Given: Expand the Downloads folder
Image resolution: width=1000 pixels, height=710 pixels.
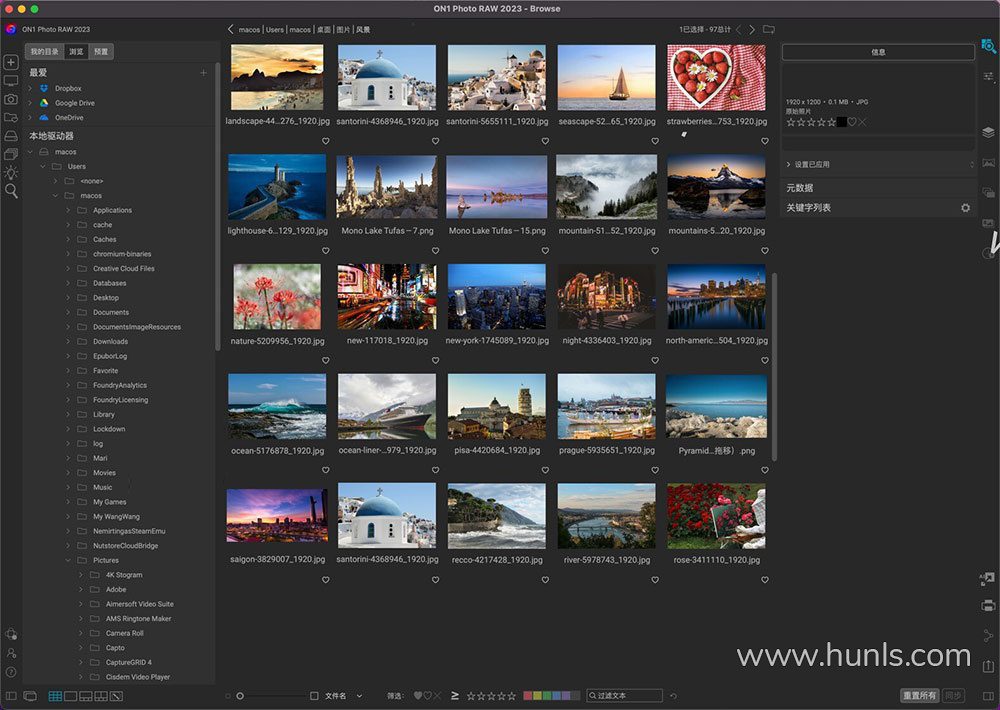Looking at the screenshot, I should pos(68,341).
